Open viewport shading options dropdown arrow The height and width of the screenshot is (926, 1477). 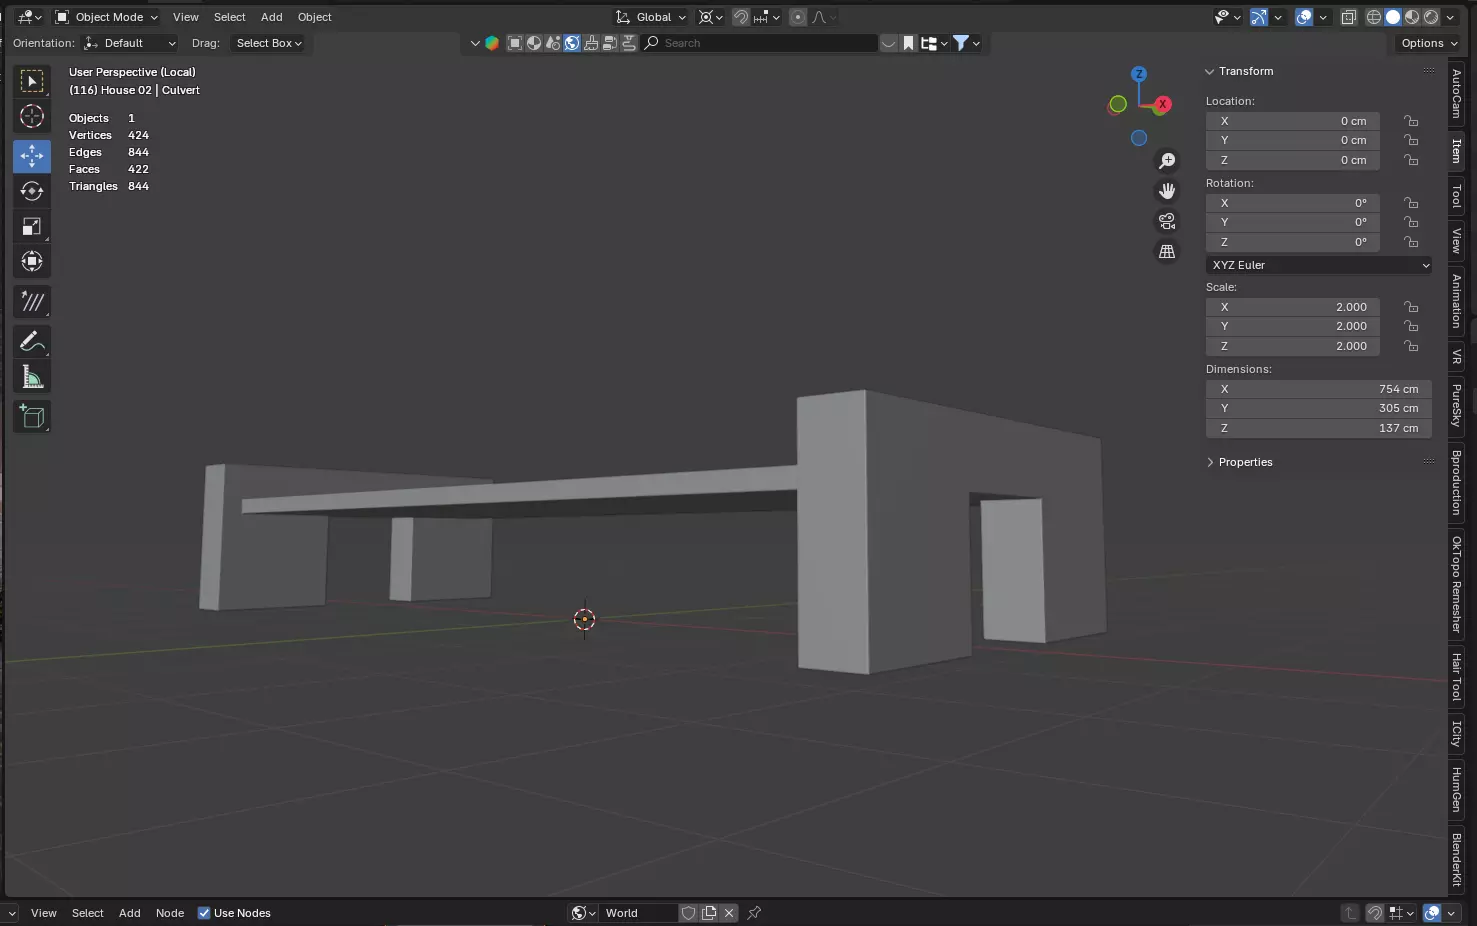point(1452,17)
